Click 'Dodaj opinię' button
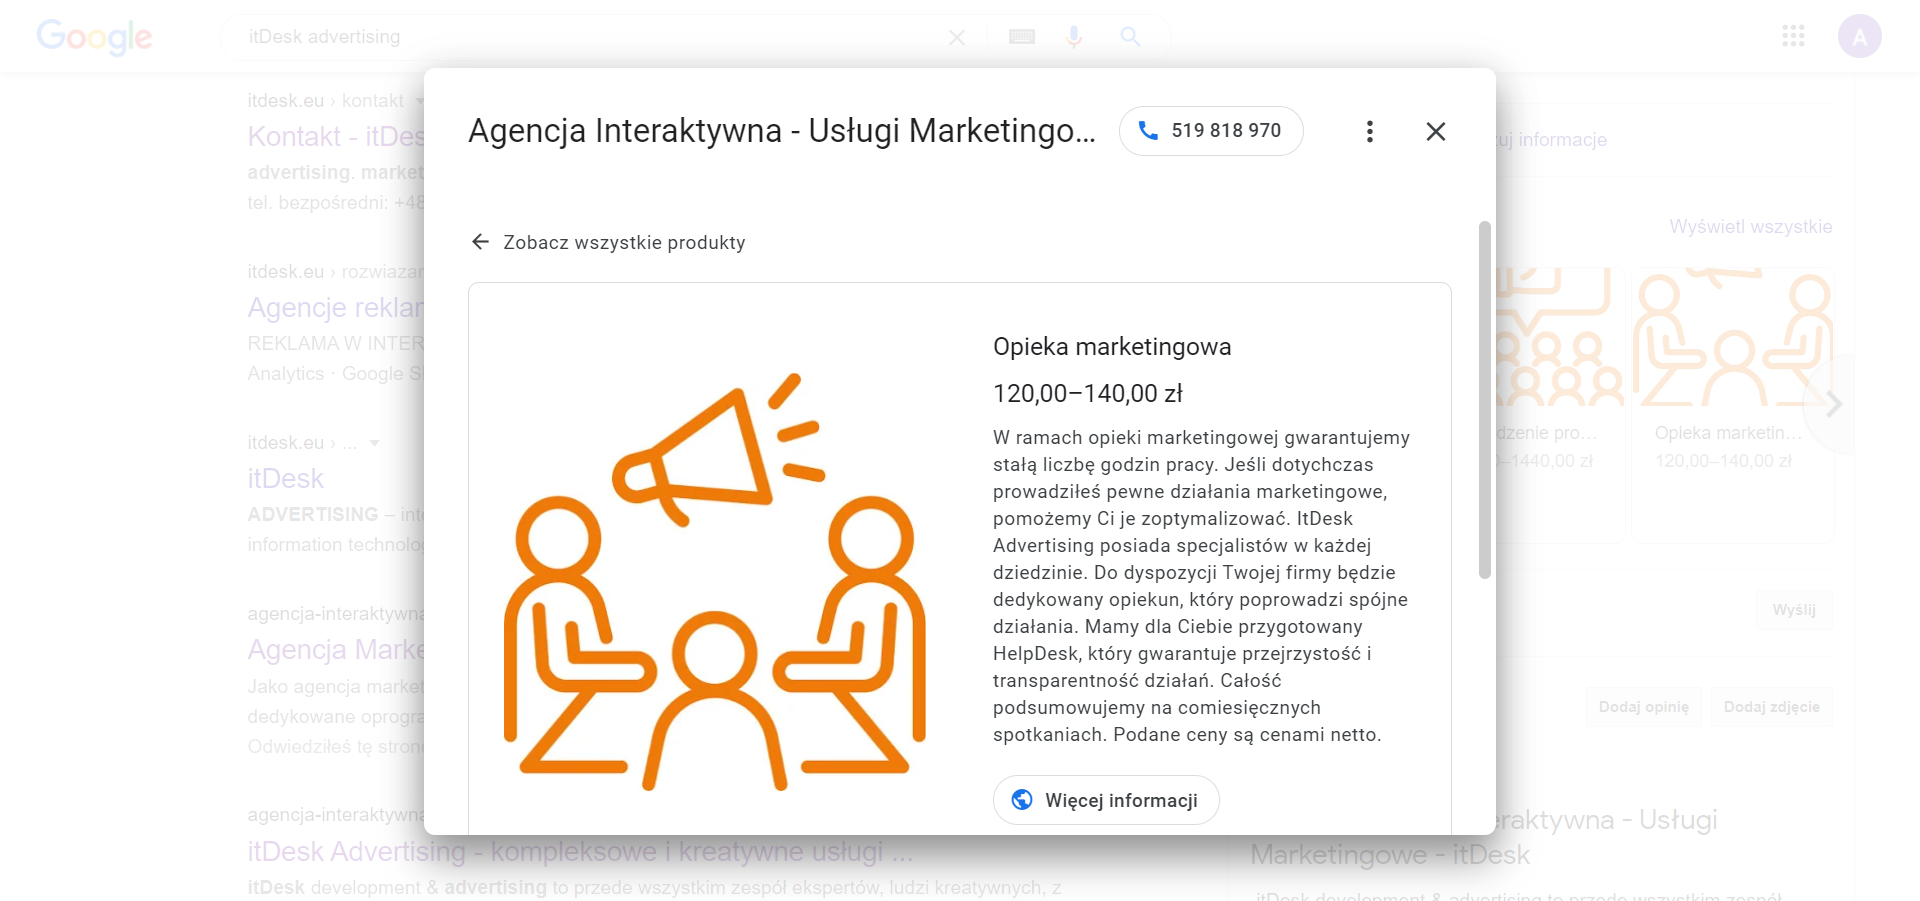This screenshot has height=901, width=1920. pyautogui.click(x=1643, y=707)
